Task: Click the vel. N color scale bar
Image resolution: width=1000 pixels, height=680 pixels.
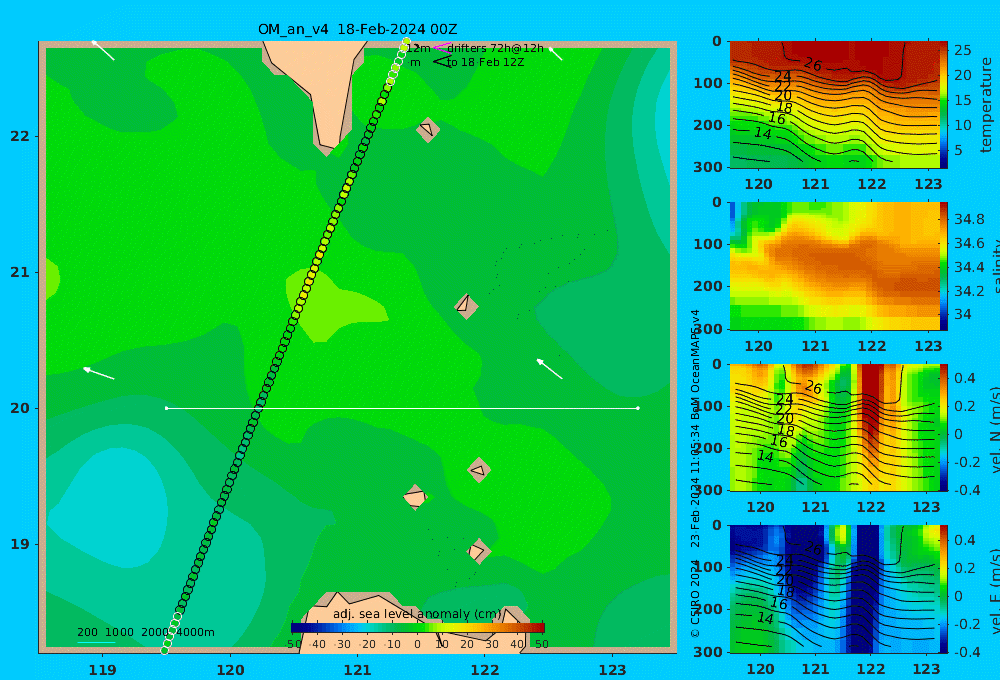Action: [944, 427]
